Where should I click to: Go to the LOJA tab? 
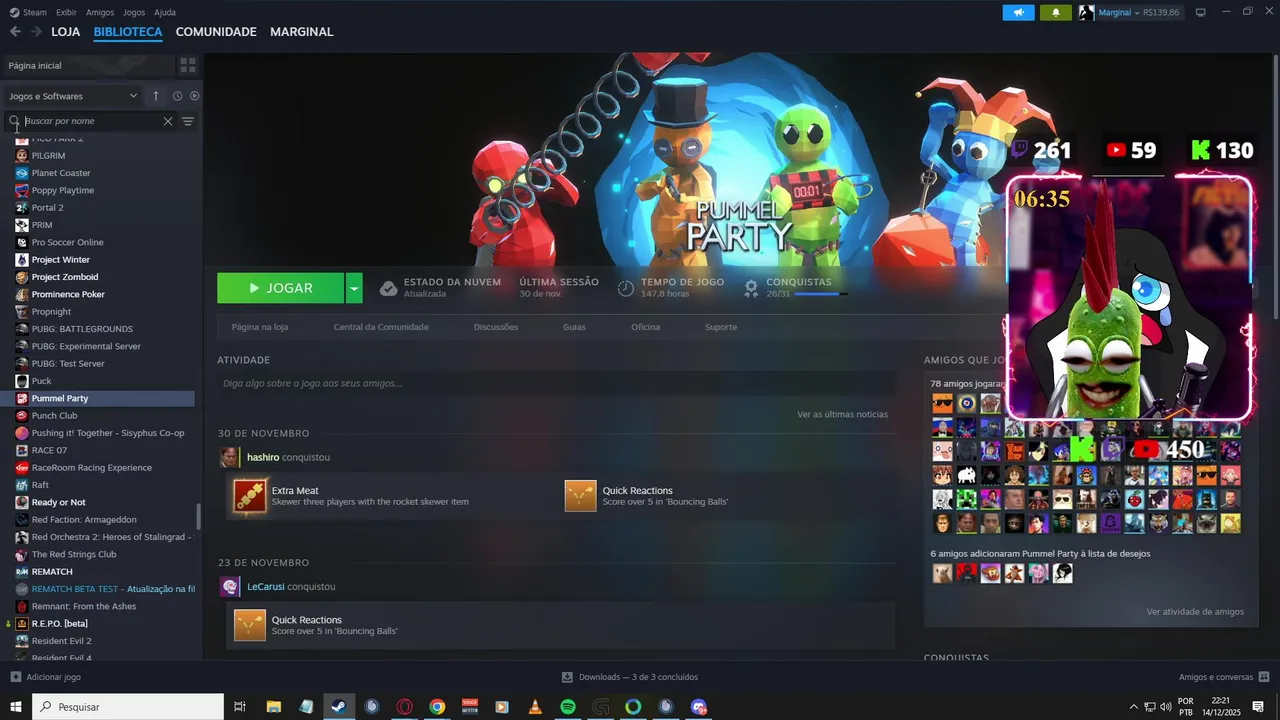point(66,32)
